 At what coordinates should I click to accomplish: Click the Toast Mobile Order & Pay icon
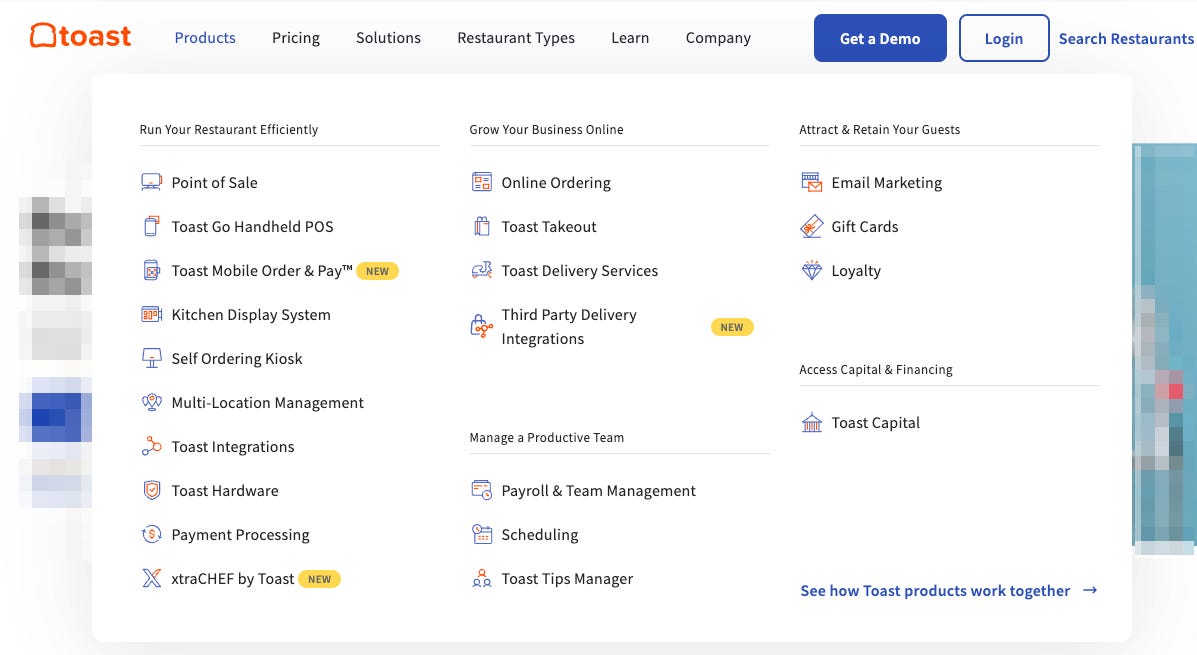pos(151,270)
